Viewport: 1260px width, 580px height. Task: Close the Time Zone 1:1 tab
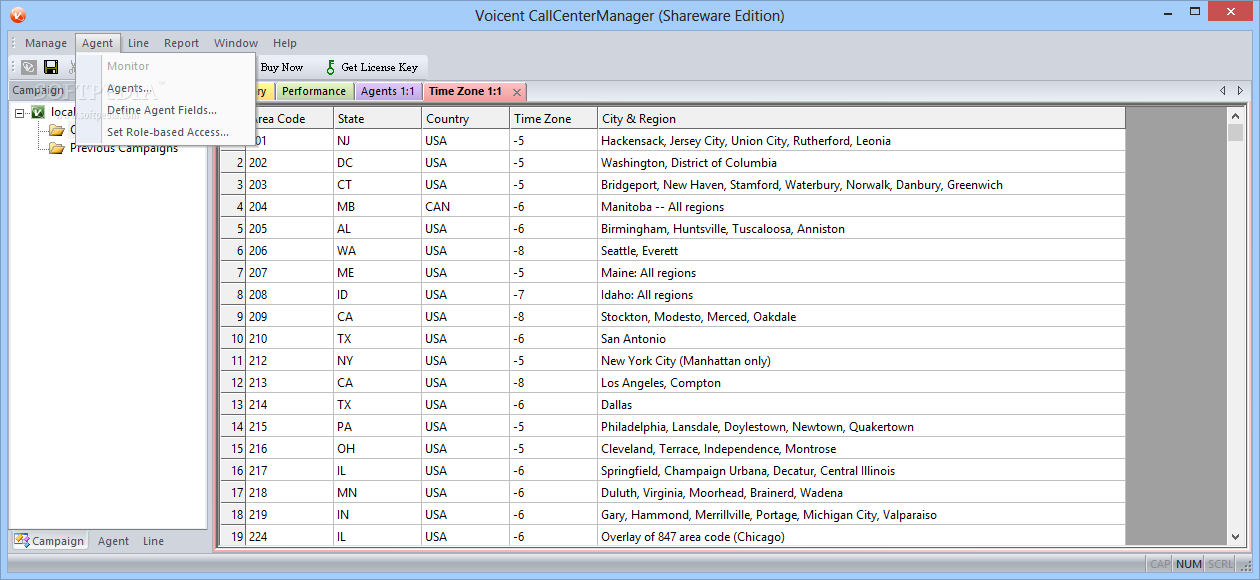[x=516, y=92]
